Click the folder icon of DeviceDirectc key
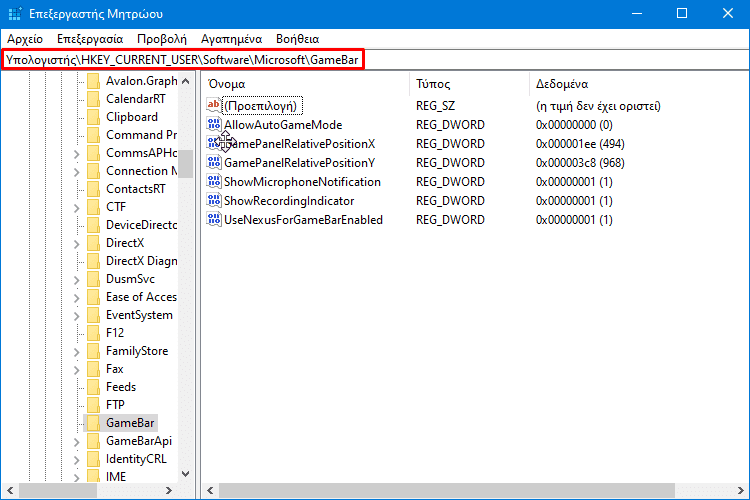 click(x=93, y=224)
